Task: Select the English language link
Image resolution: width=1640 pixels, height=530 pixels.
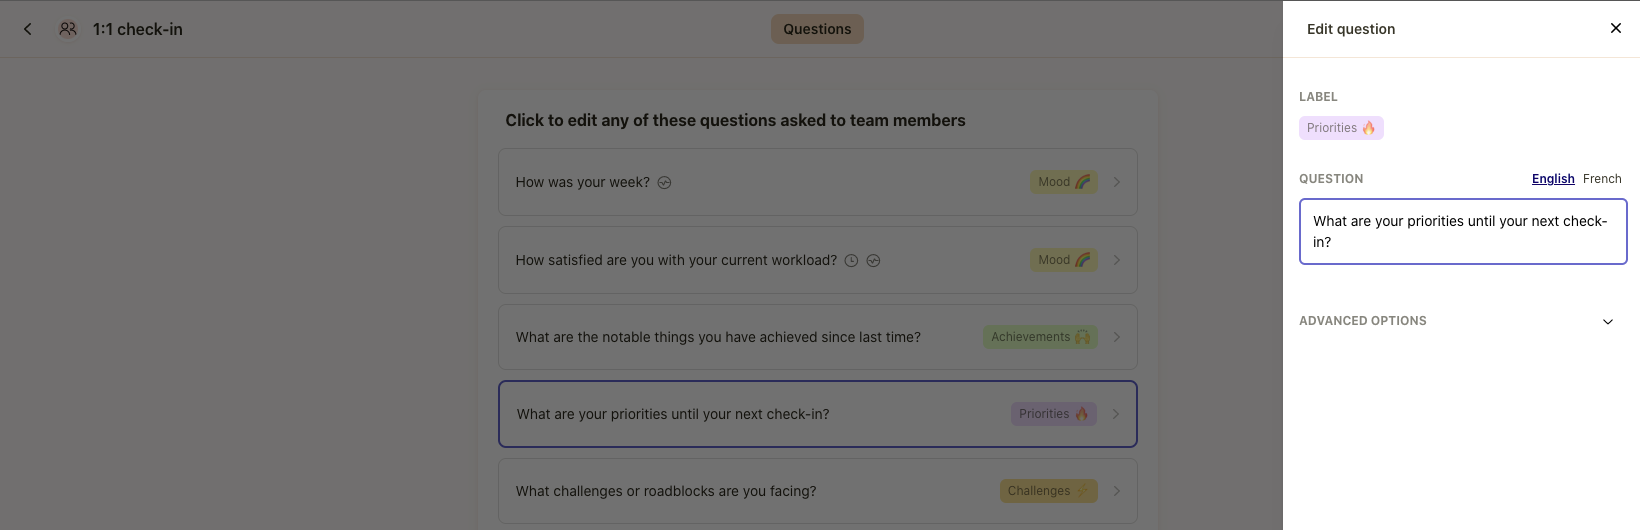Action: pyautogui.click(x=1553, y=179)
